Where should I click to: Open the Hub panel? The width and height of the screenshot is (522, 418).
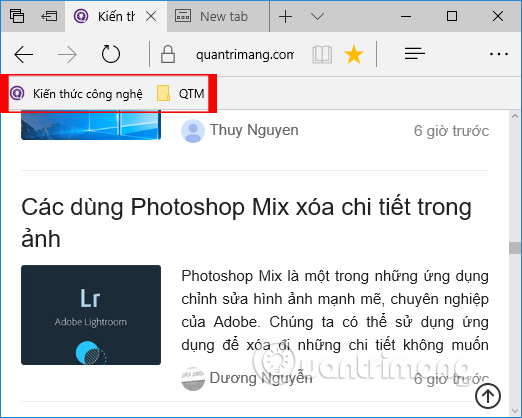[x=415, y=54]
